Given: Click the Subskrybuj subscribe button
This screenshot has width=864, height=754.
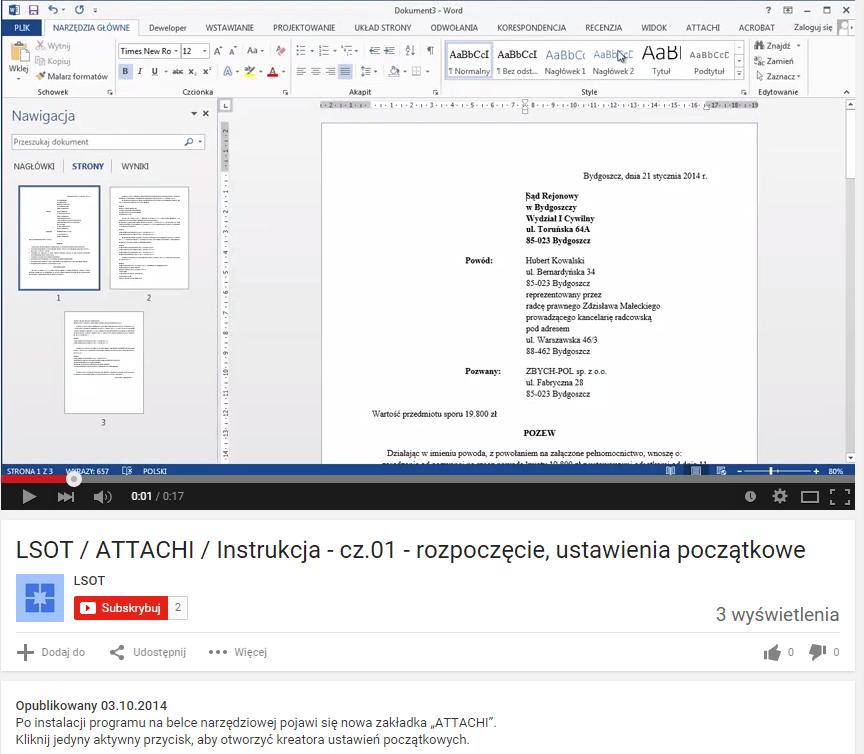Looking at the screenshot, I should tap(121, 608).
